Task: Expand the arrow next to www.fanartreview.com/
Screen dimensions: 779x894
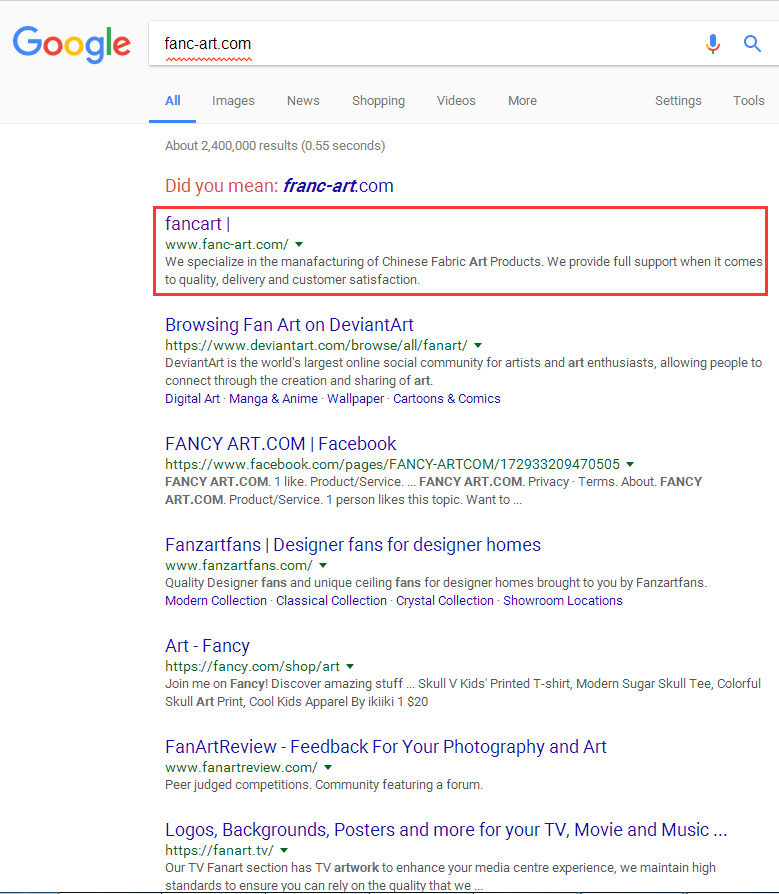Action: (328, 767)
